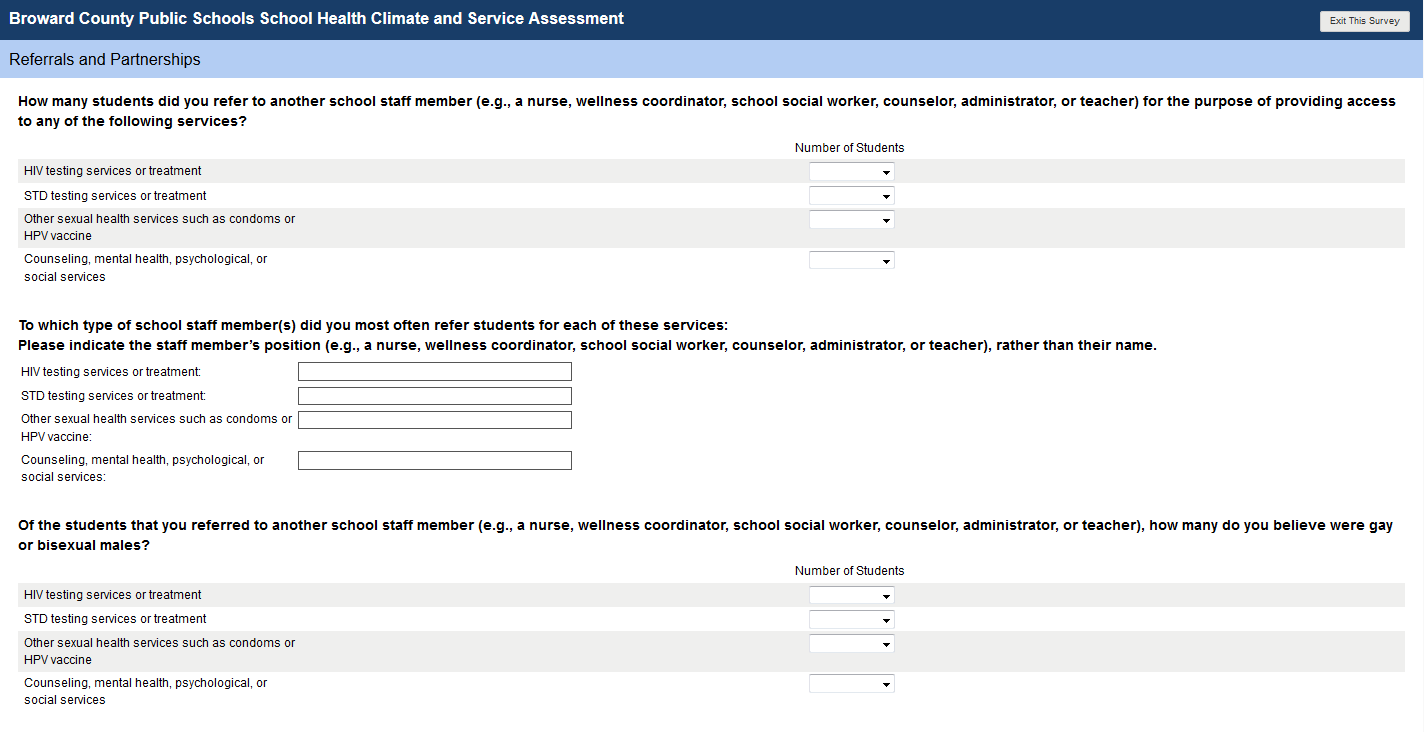Click 'Number of Students' header above gay or bisexual males rows
This screenshot has height=732, width=1424.
[849, 571]
